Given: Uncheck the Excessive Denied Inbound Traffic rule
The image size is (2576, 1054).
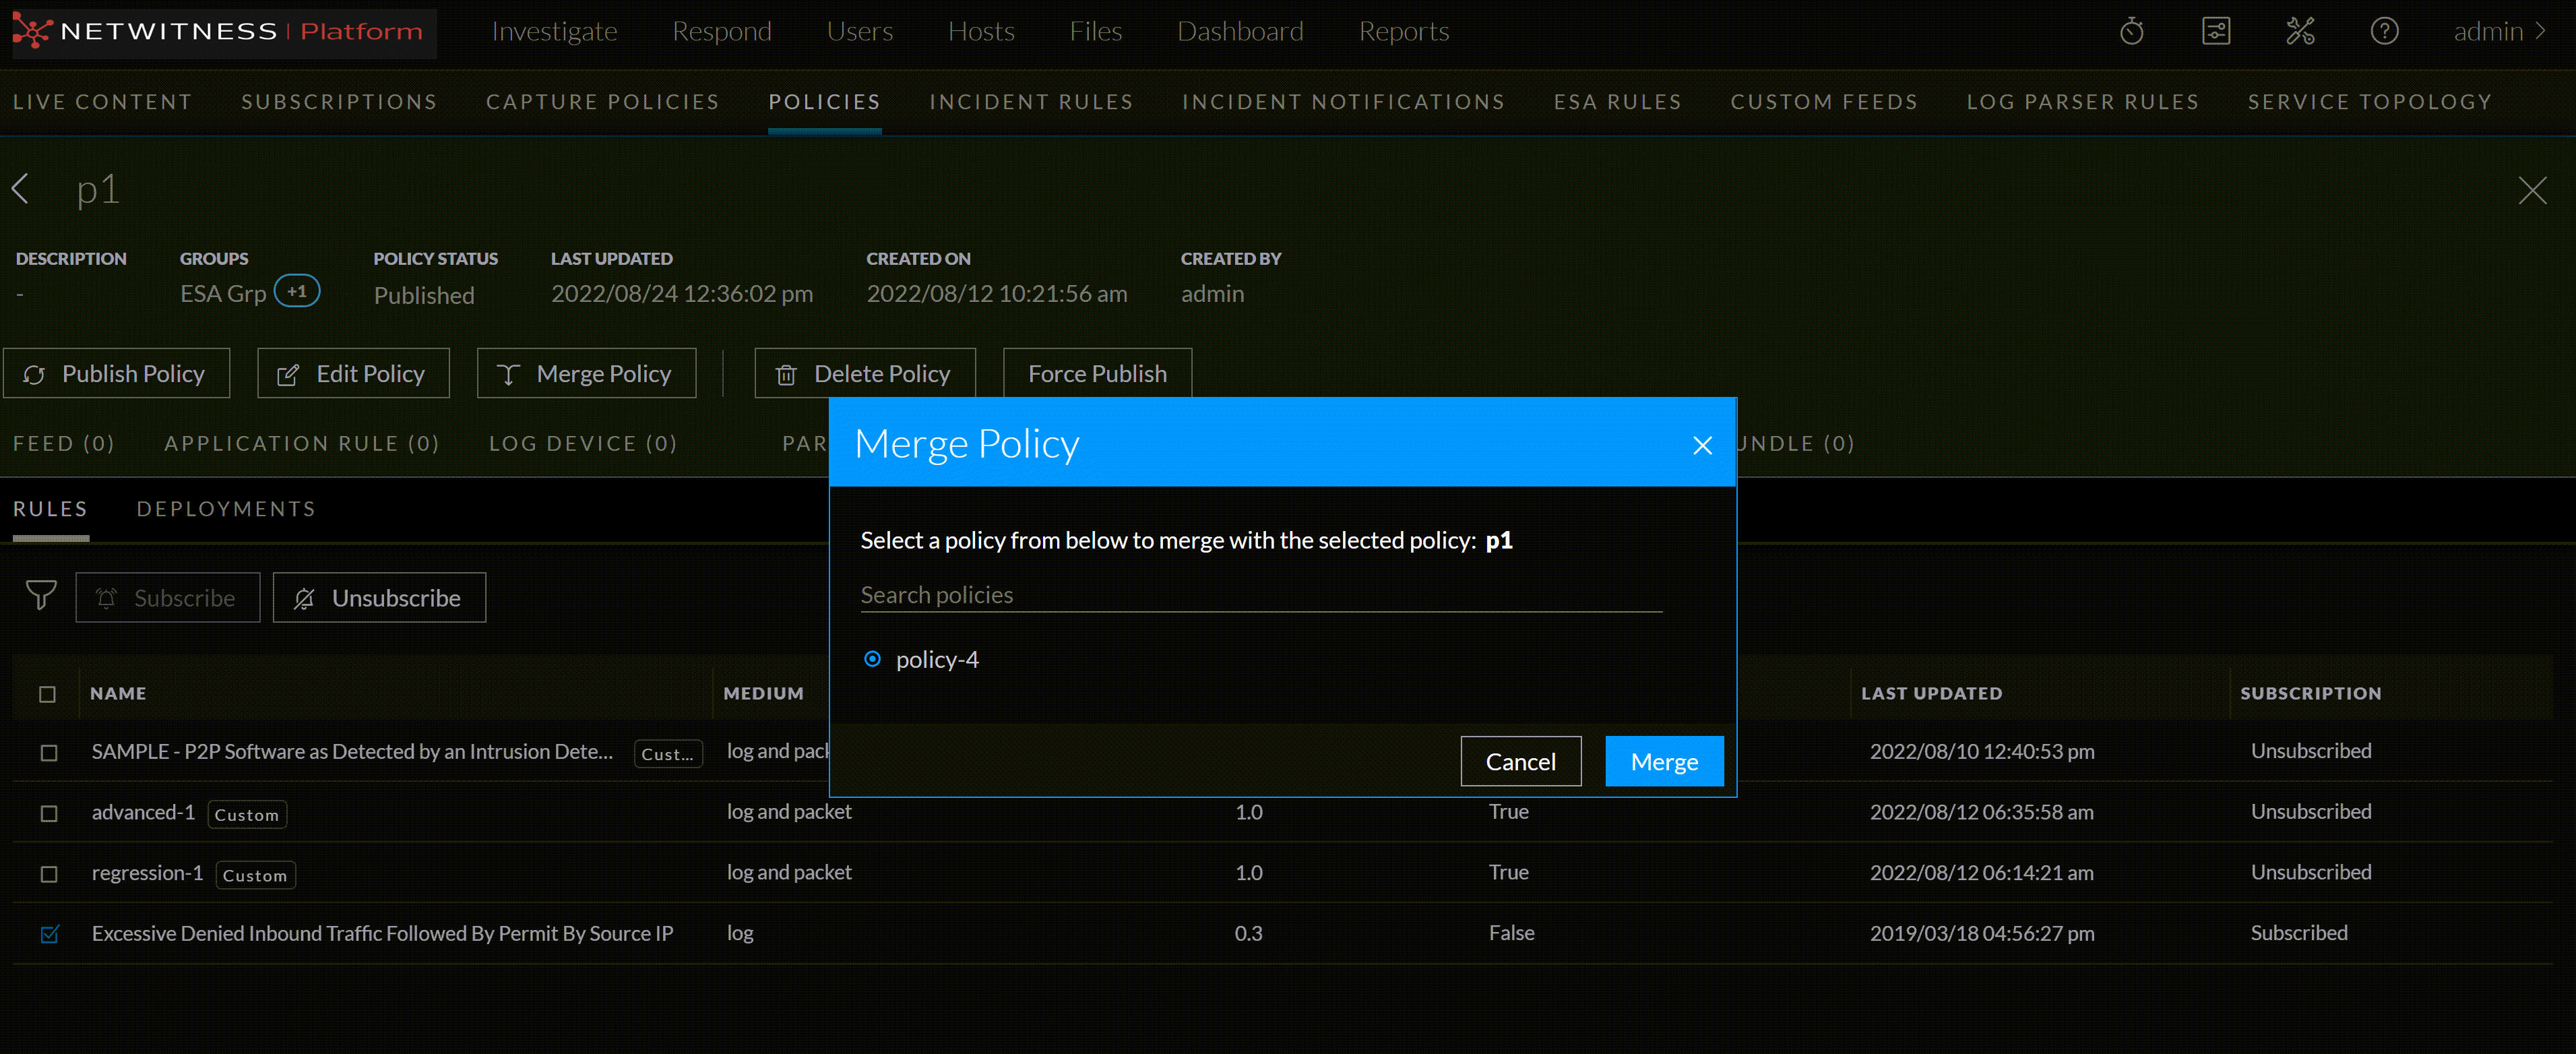Looking at the screenshot, I should click(x=49, y=934).
